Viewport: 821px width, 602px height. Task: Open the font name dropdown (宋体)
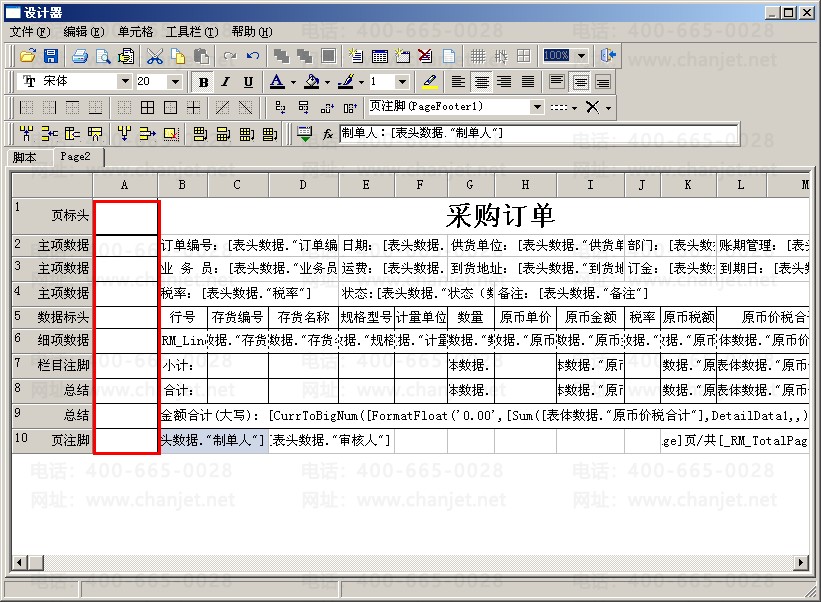point(125,82)
